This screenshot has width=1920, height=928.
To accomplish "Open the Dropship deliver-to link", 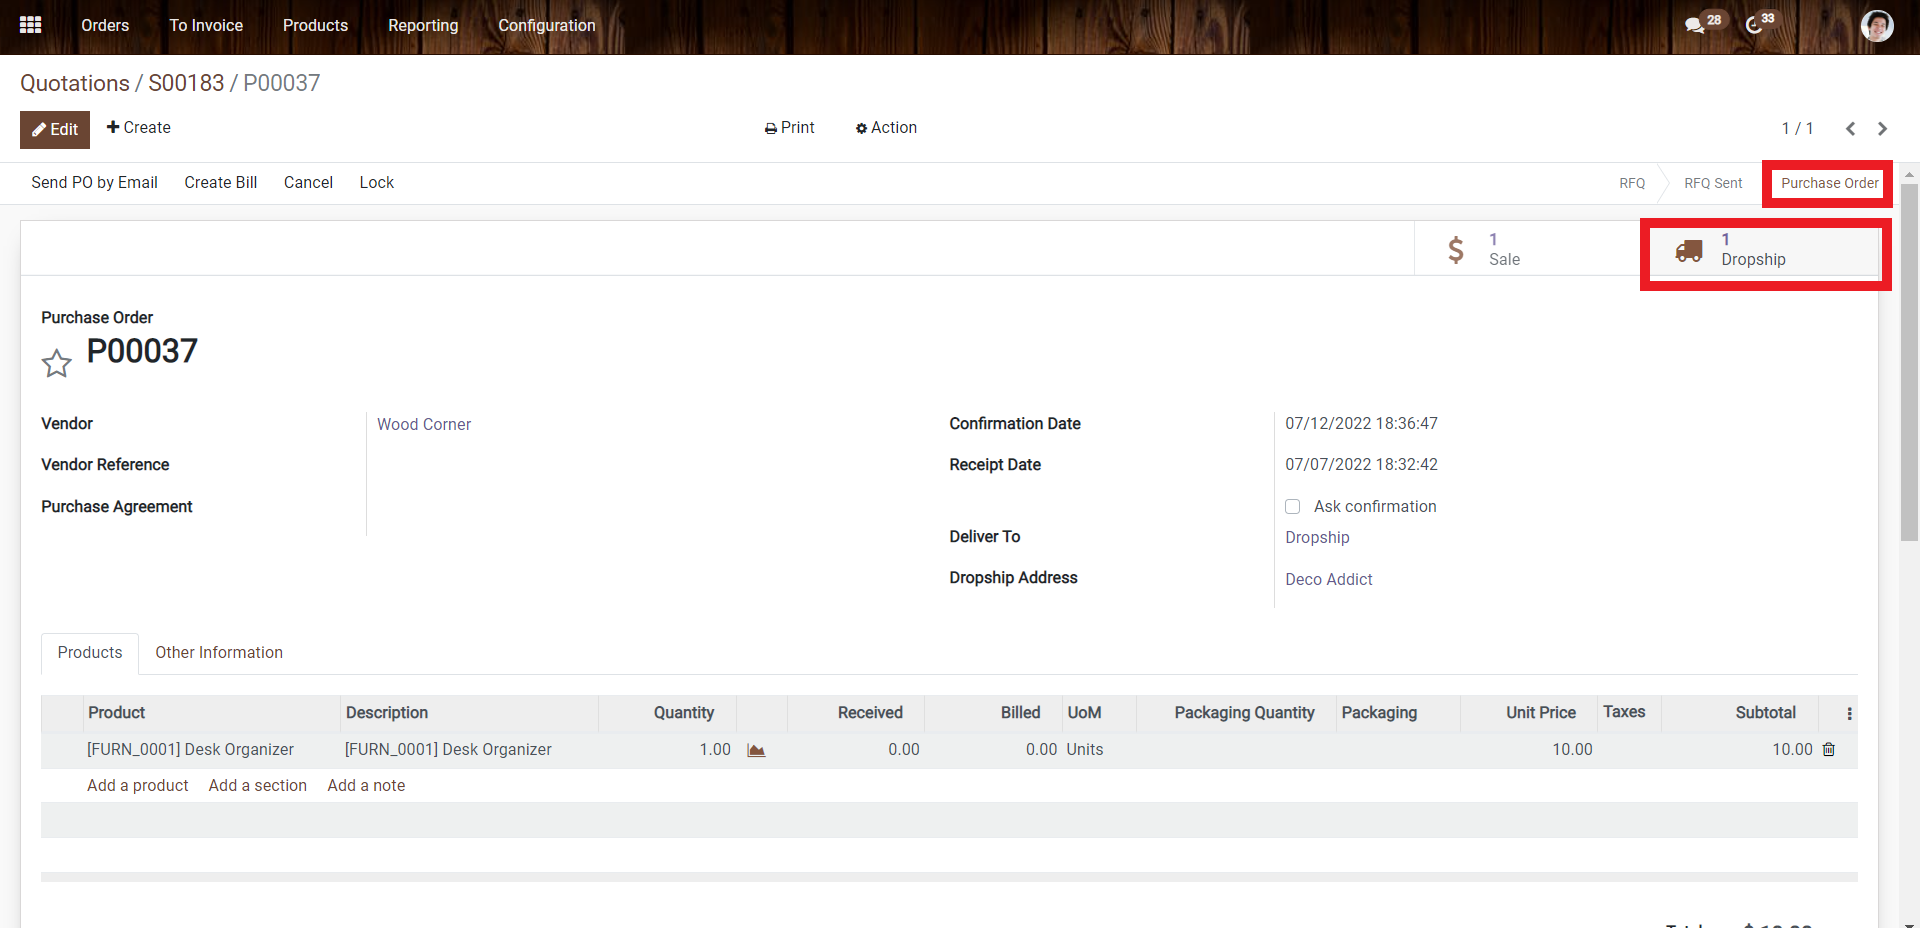I will point(1317,538).
